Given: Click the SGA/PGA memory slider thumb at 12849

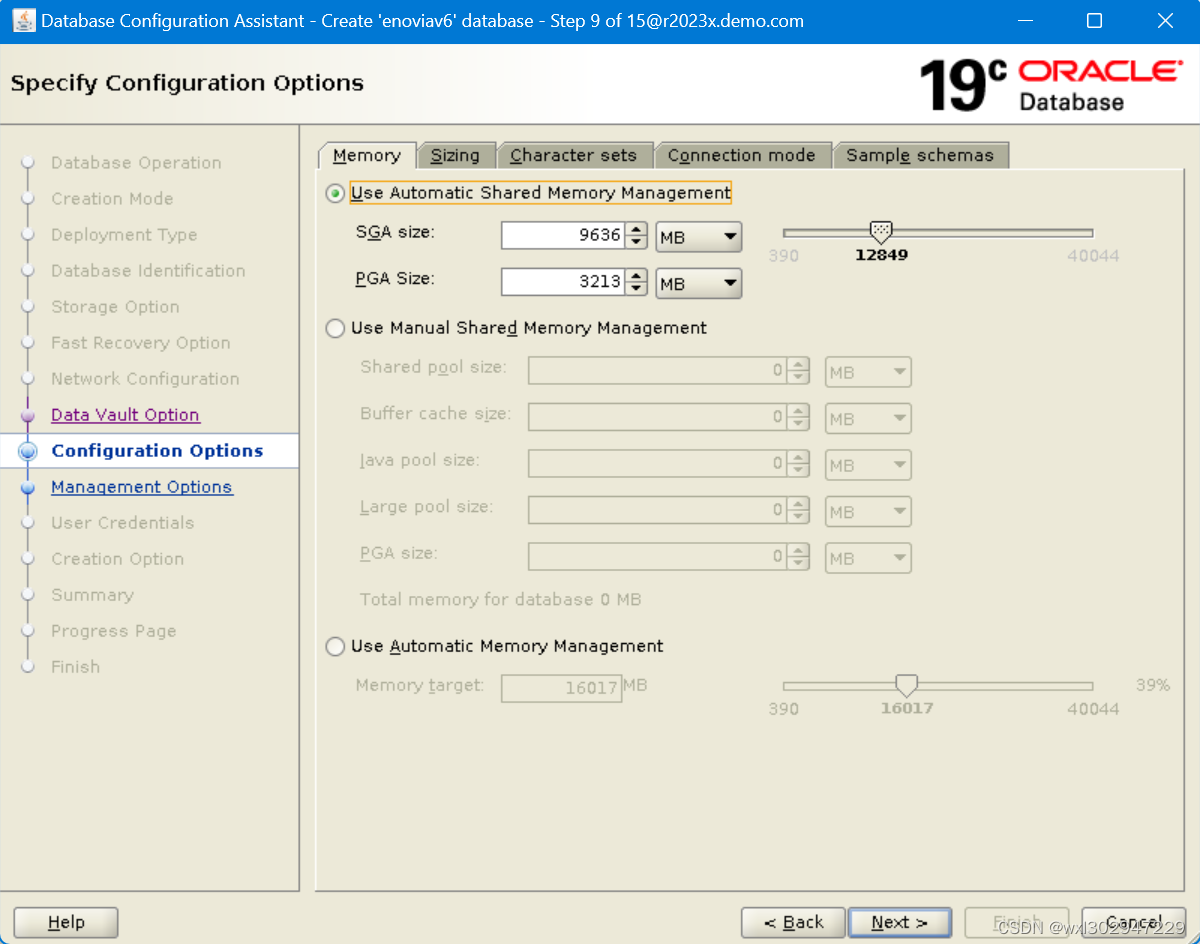Looking at the screenshot, I should click(x=881, y=232).
